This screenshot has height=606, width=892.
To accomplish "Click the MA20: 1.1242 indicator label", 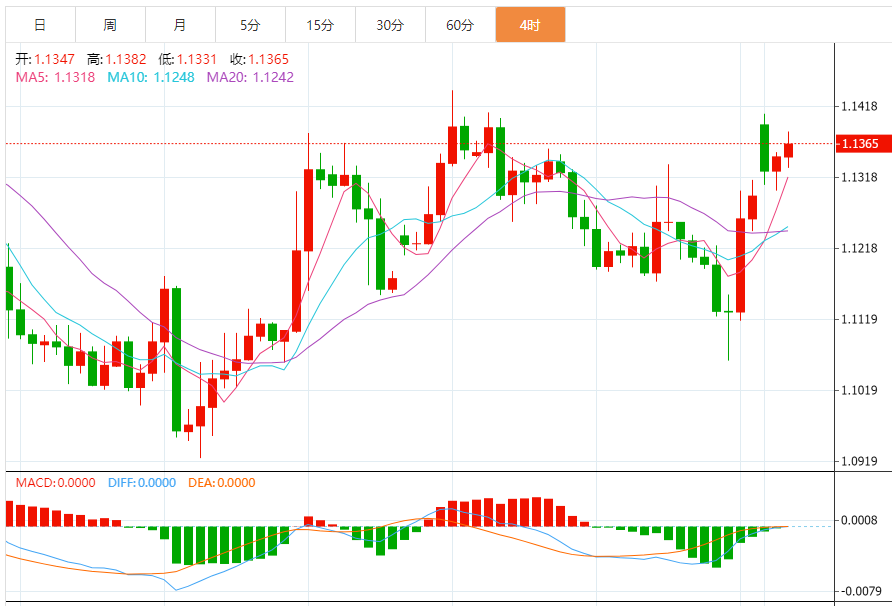I will click(x=250, y=77).
